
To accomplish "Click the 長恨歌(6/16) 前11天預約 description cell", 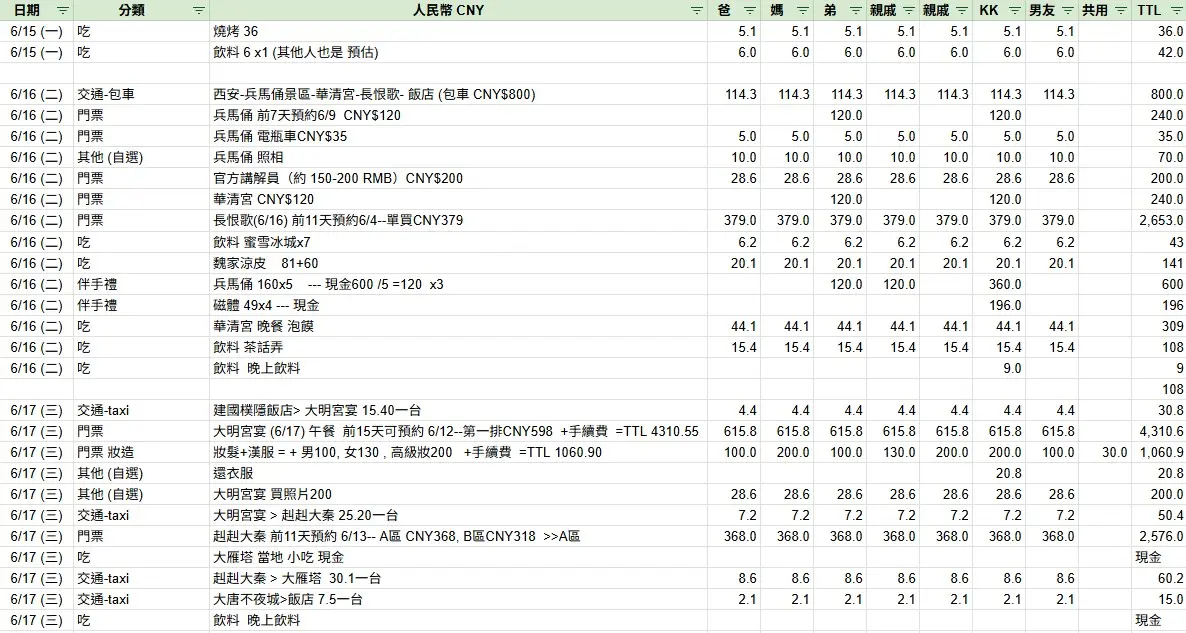I will [458, 221].
